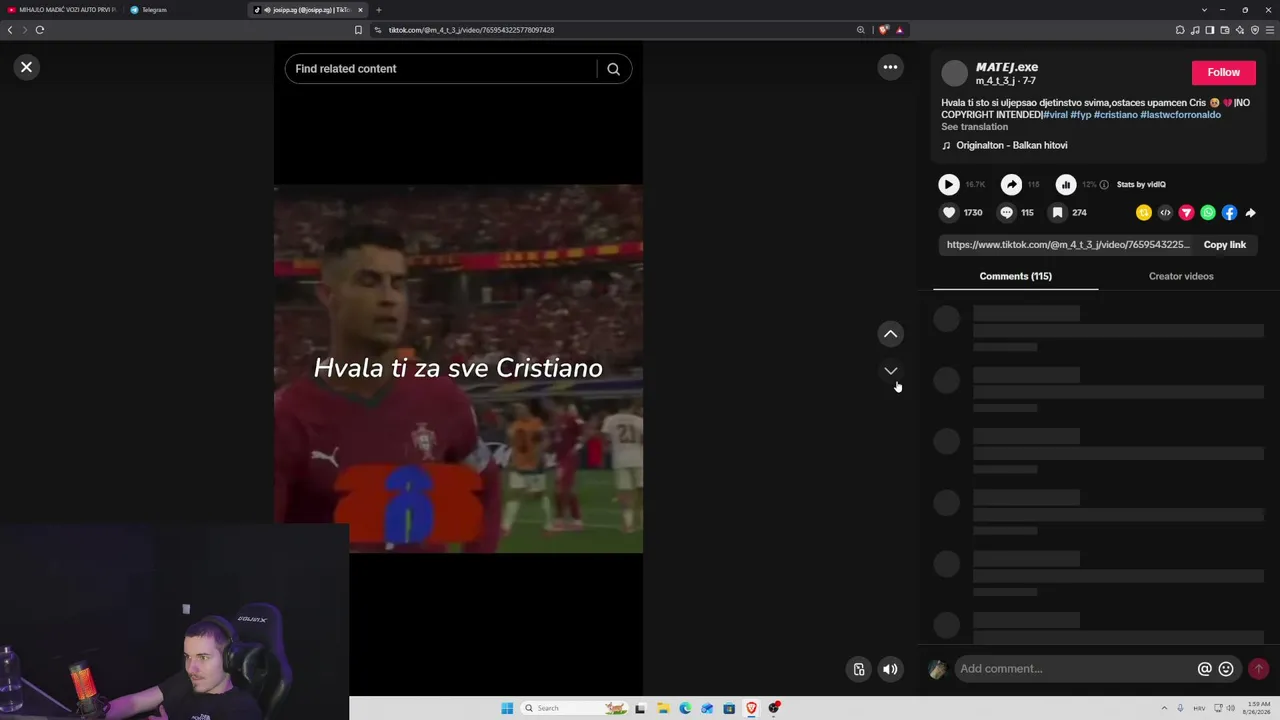Viewport: 1280px width, 720px height.
Task: Open the Brave Wallet icon
Action: click(x=1225, y=30)
